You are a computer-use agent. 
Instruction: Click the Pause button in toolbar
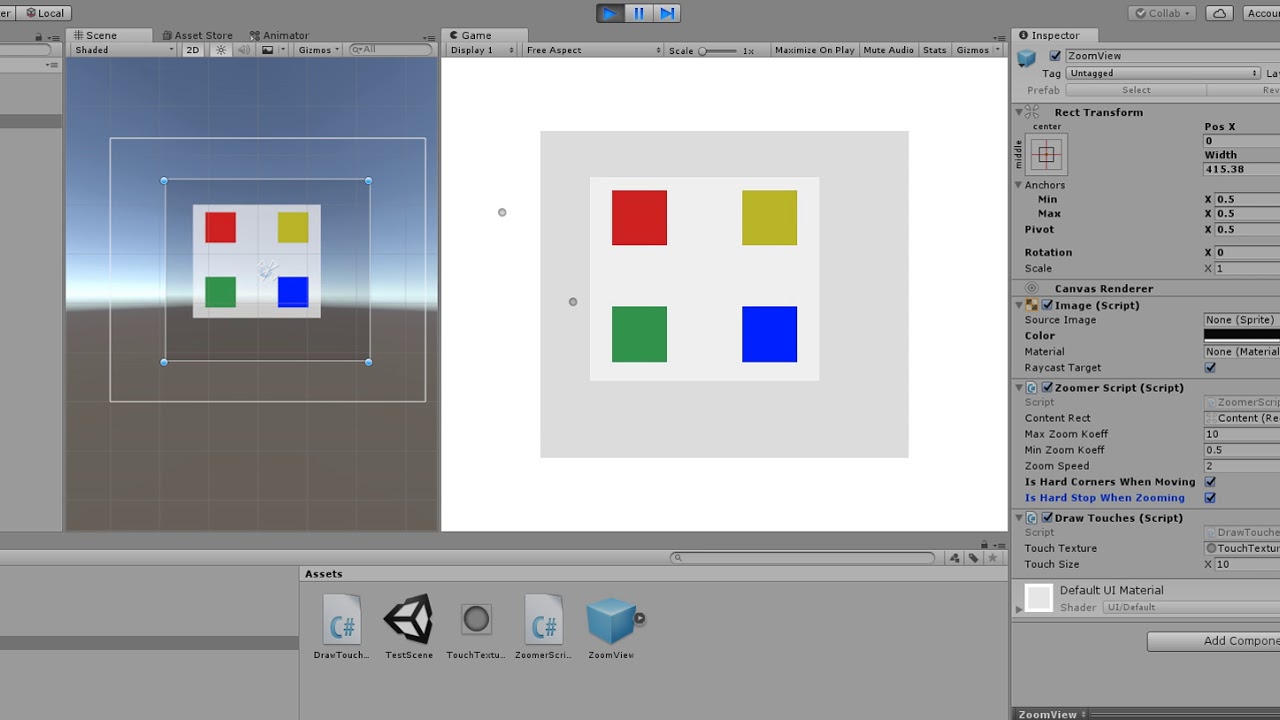[x=639, y=13]
